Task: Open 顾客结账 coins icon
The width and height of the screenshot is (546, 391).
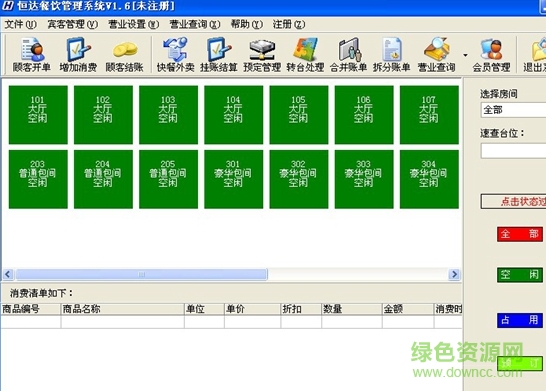Action: coord(125,55)
